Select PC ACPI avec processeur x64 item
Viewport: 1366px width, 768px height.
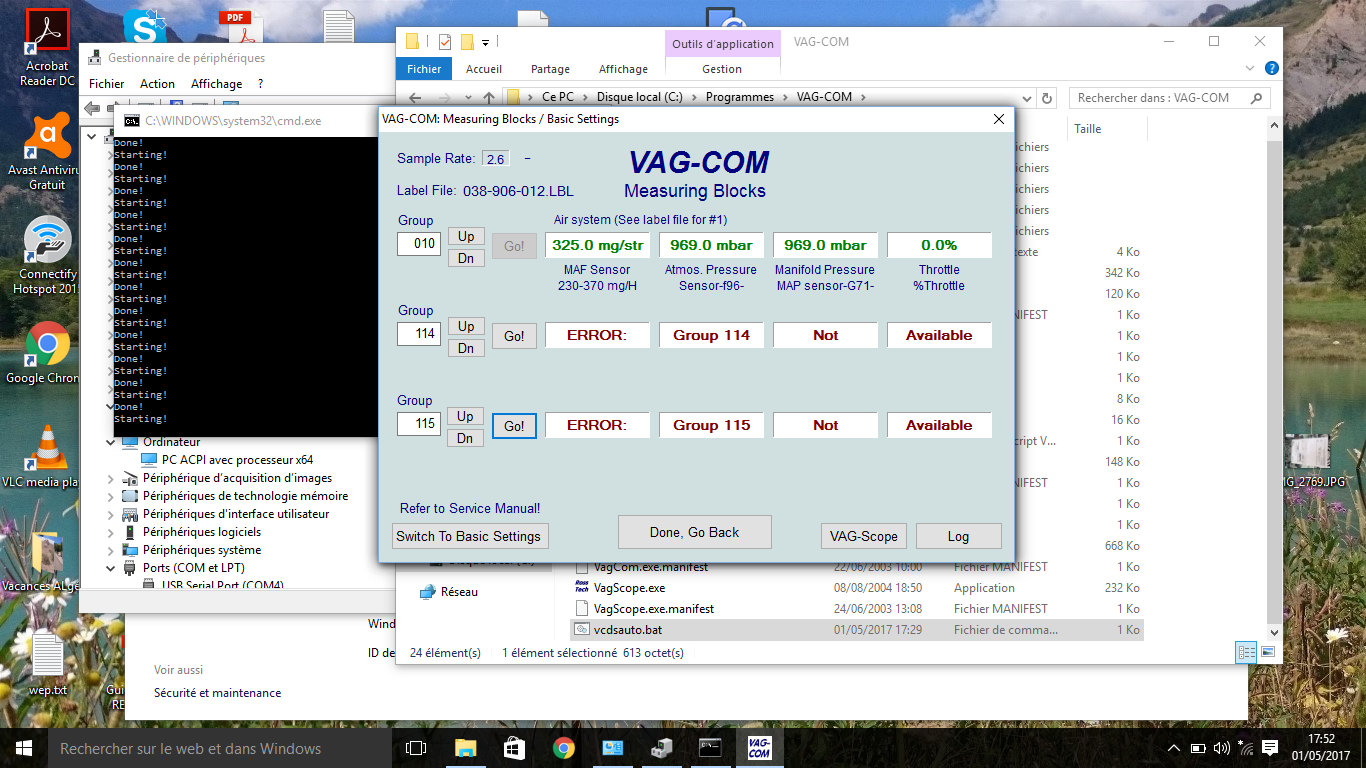point(237,460)
